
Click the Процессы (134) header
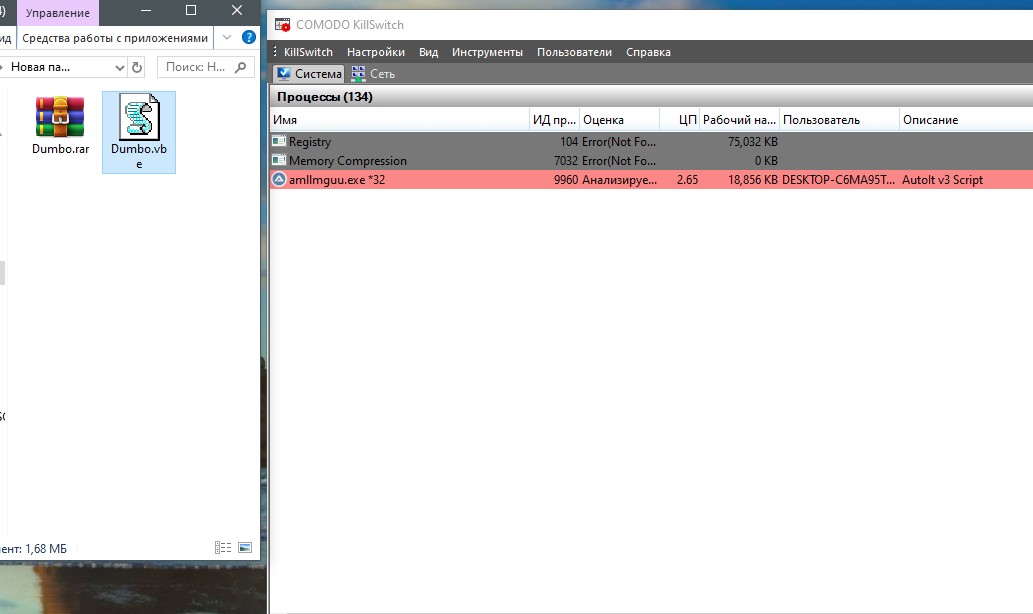pyautogui.click(x=325, y=97)
